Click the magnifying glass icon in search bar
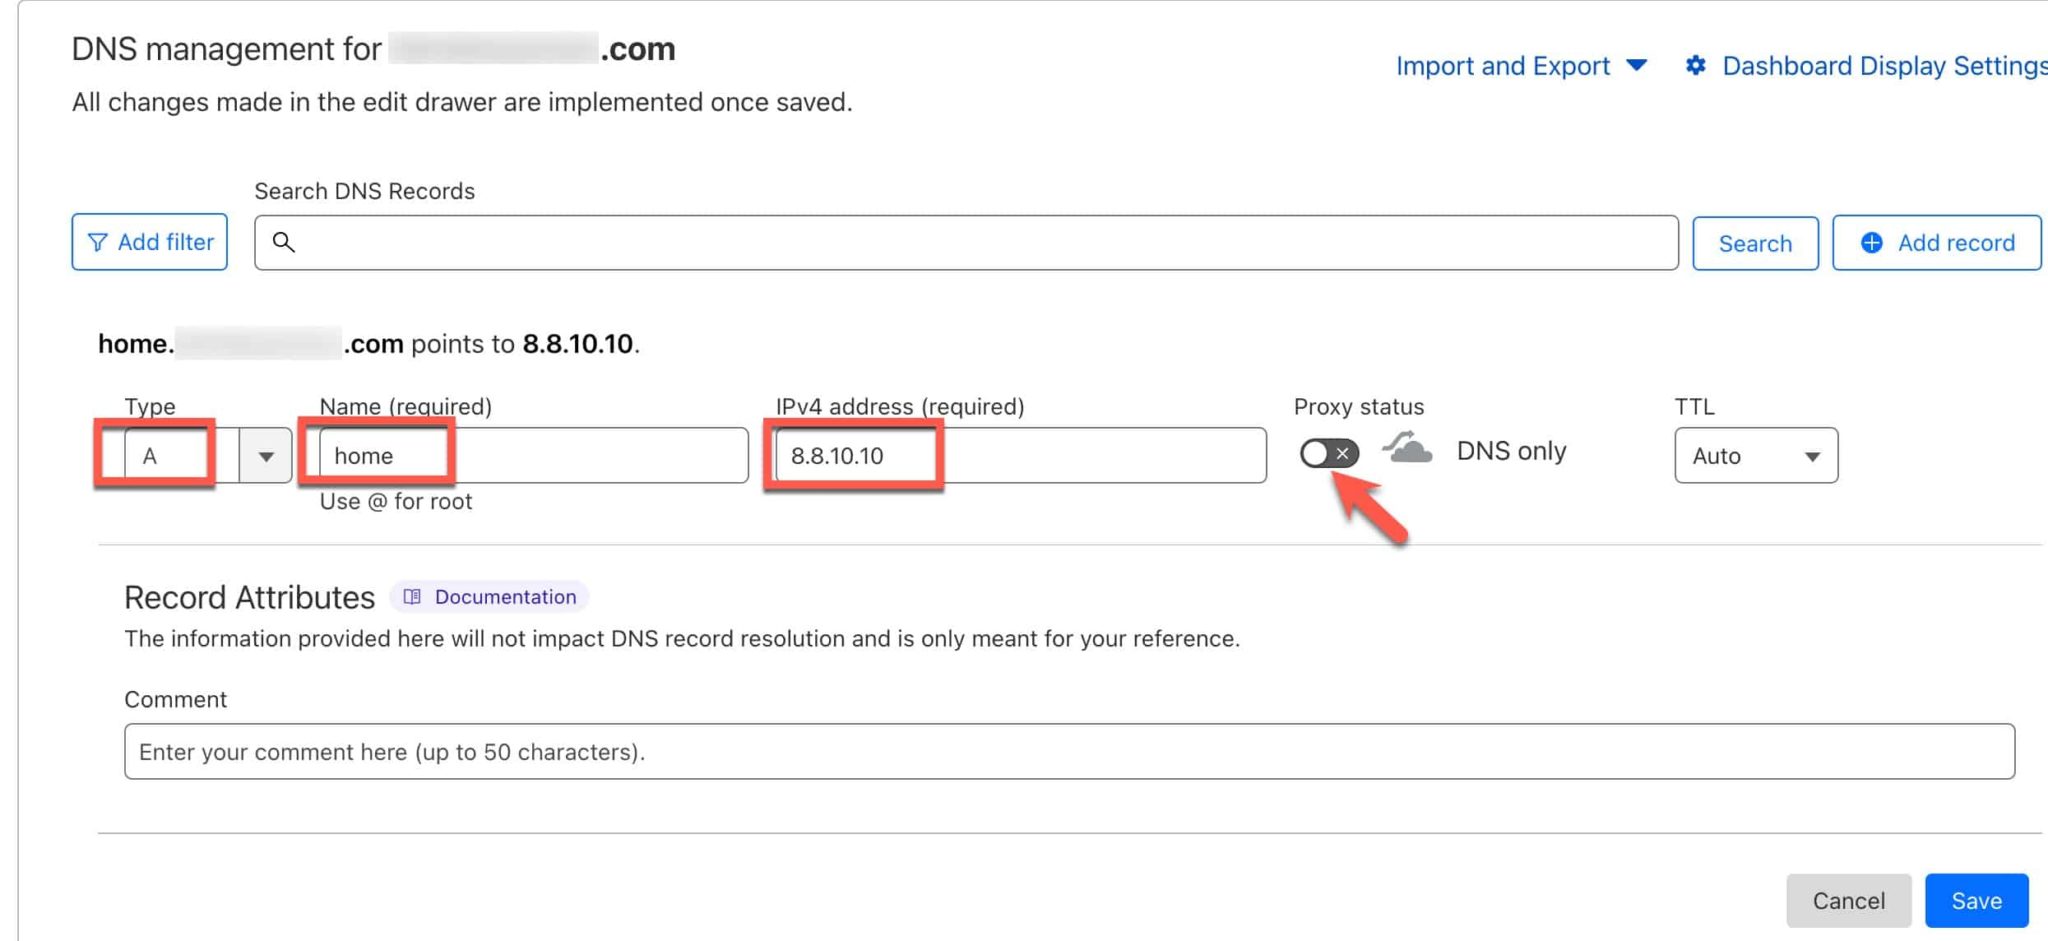 284,243
